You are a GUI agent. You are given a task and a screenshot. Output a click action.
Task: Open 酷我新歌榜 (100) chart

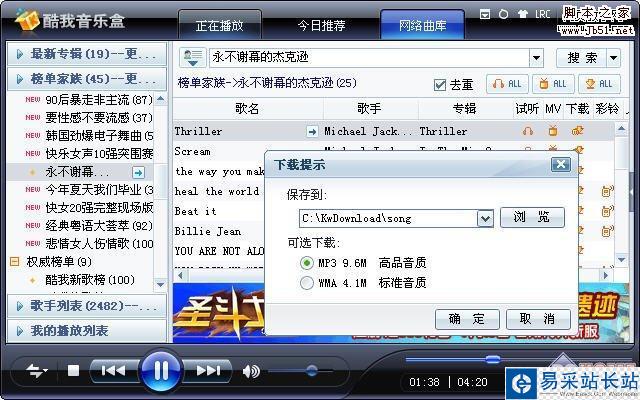coord(90,280)
